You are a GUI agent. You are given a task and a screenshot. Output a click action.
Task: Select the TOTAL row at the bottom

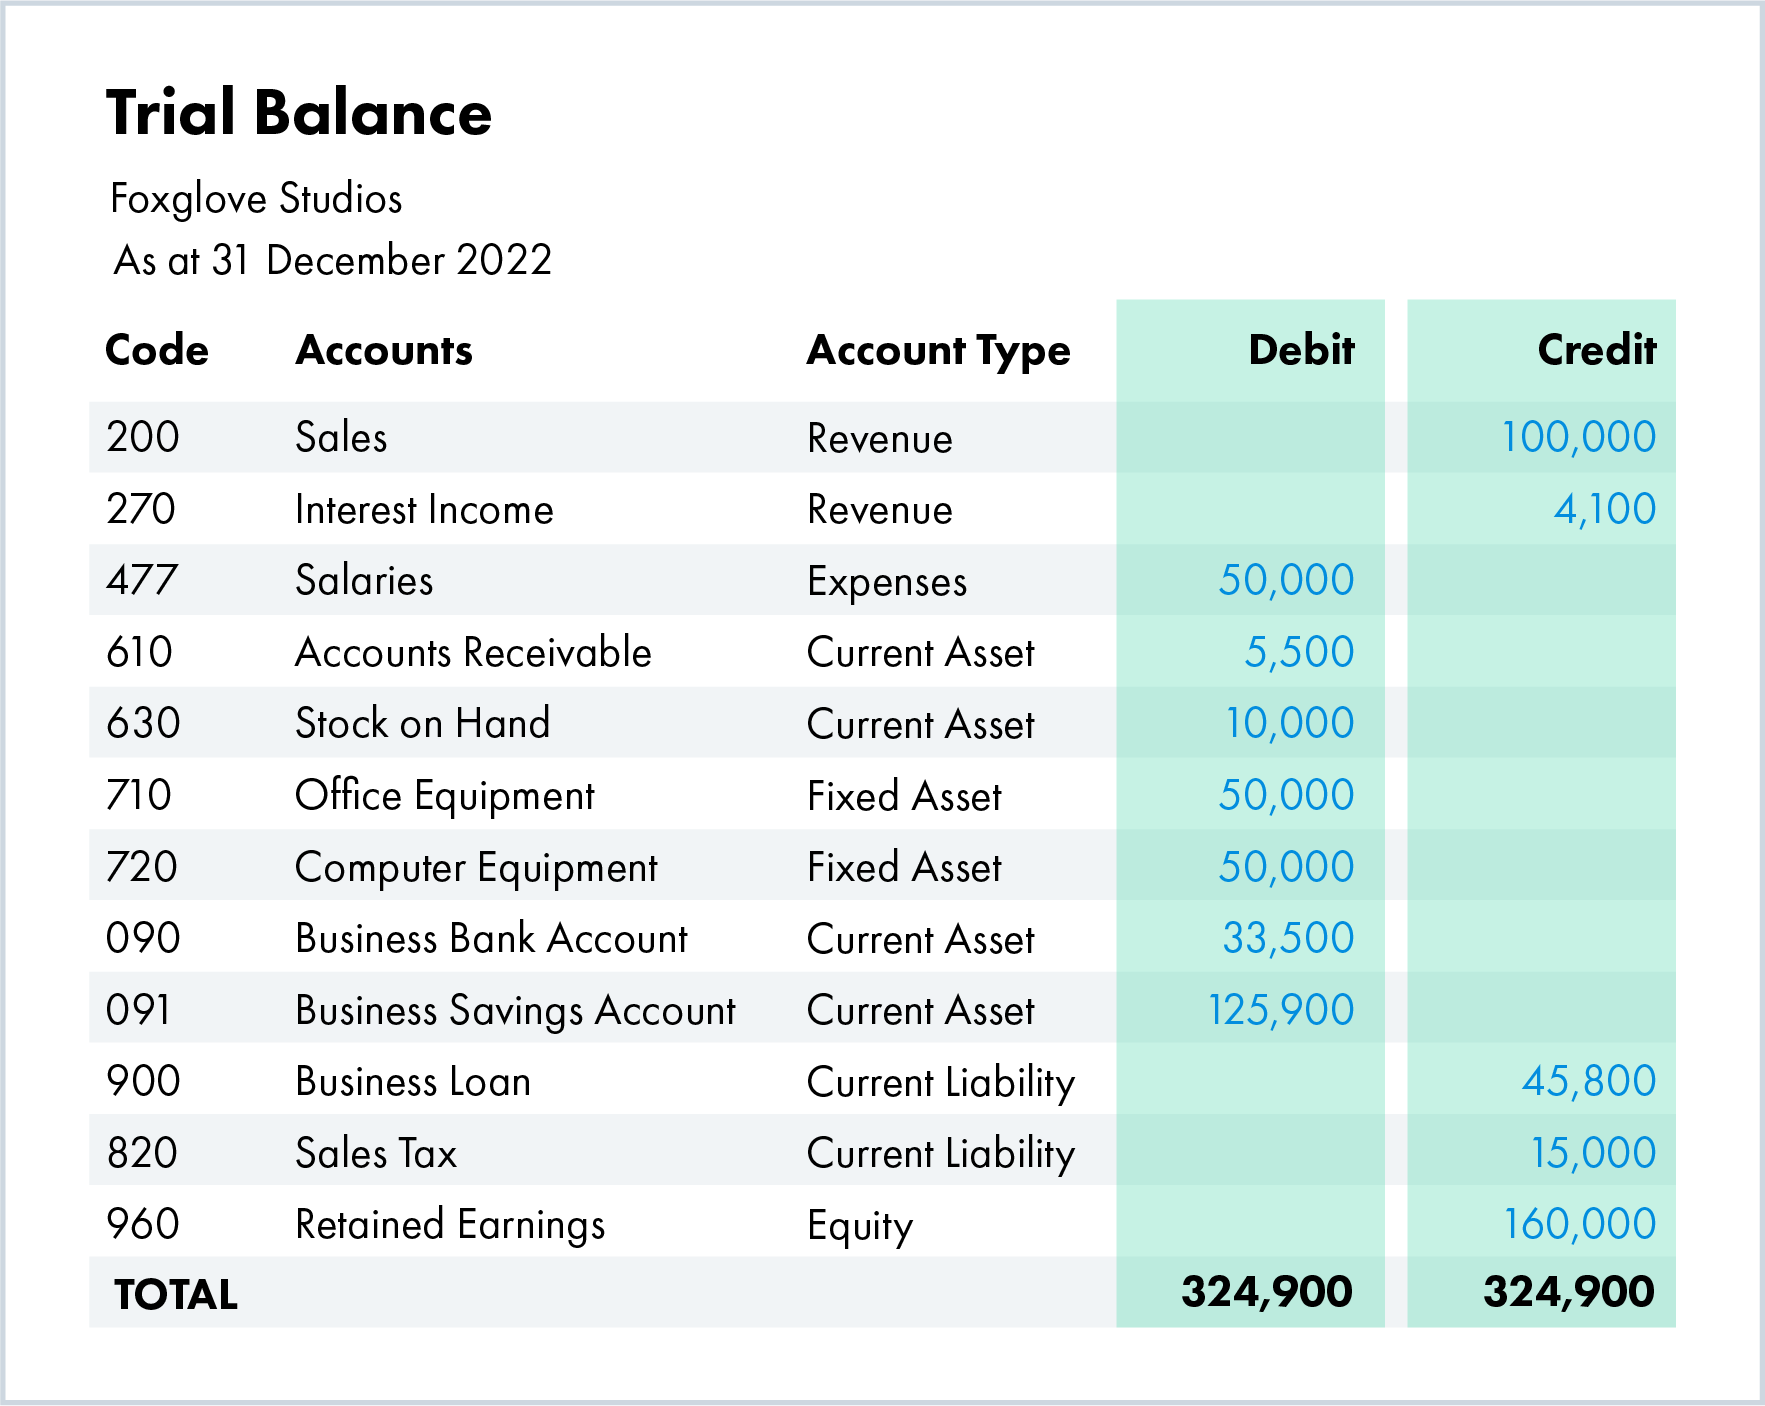(x=175, y=1293)
